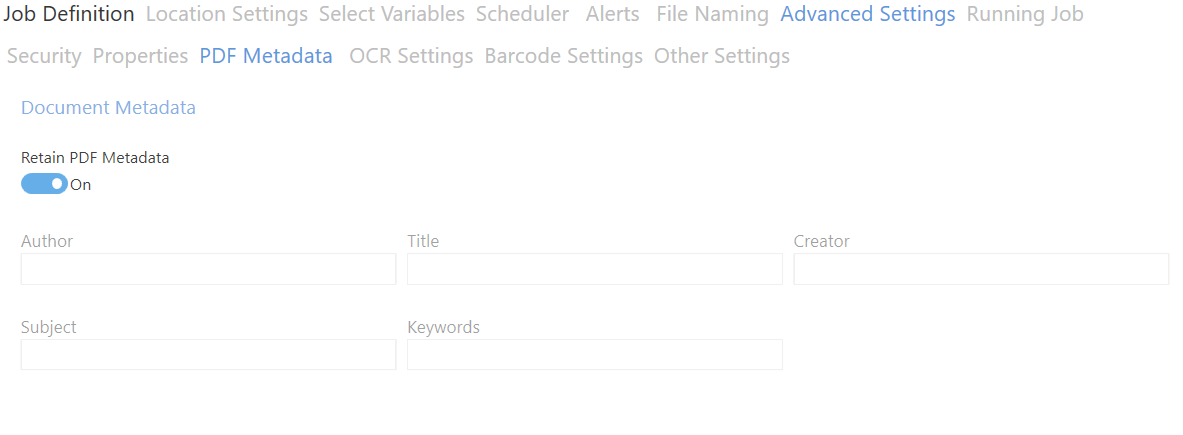Toggle the Retain PDF Metadata switch
The width and height of the screenshot is (1183, 435).
(x=44, y=184)
